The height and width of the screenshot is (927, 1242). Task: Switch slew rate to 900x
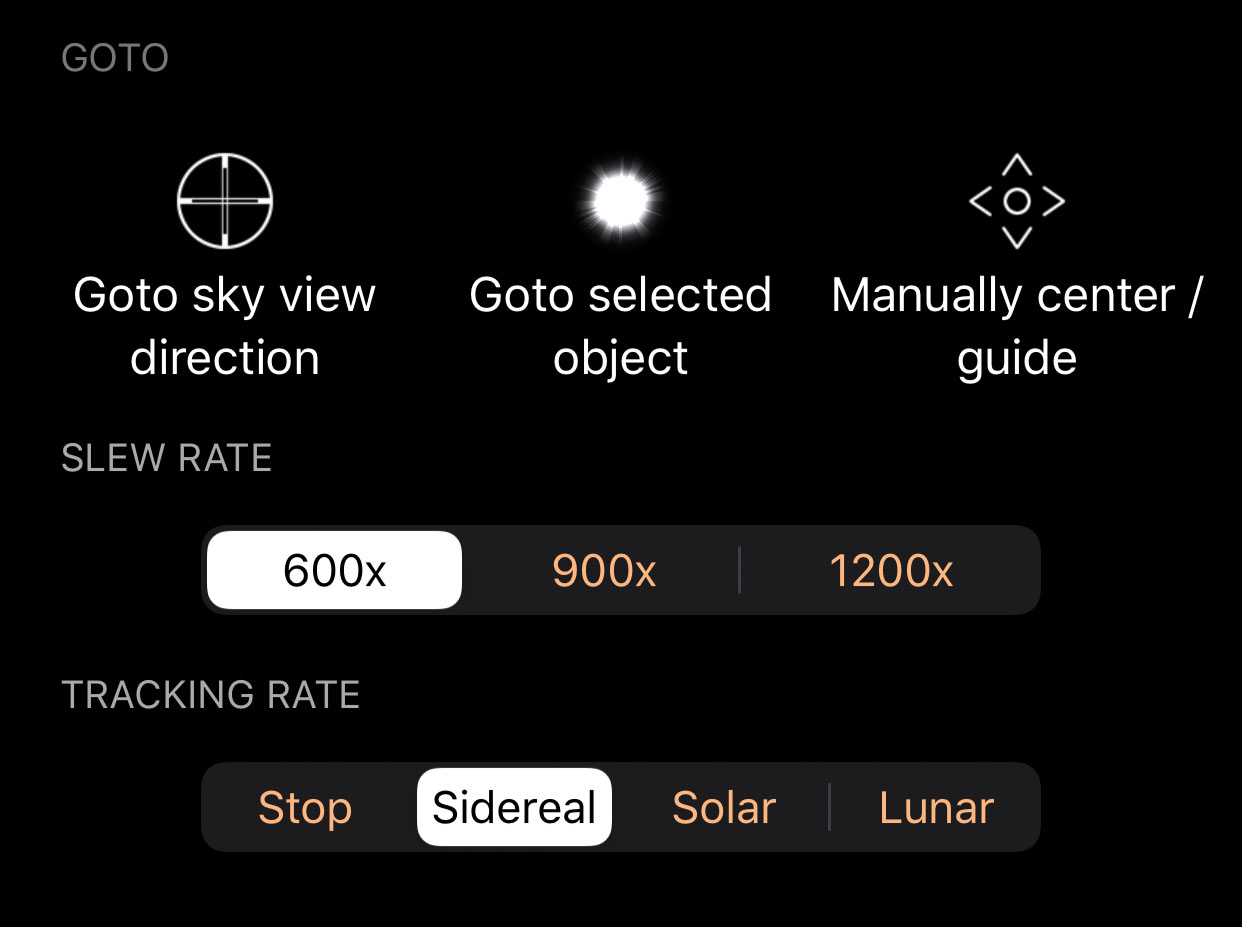604,570
